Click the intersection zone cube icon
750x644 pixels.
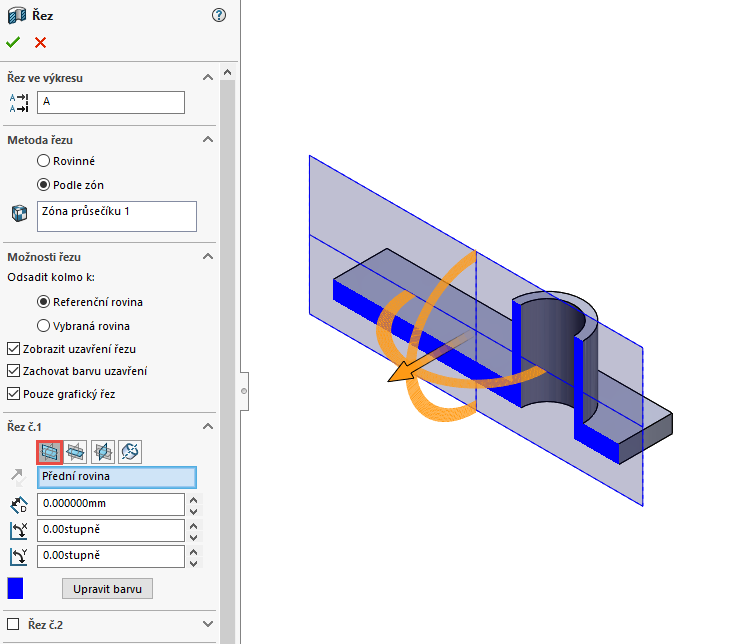pyautogui.click(x=20, y=213)
